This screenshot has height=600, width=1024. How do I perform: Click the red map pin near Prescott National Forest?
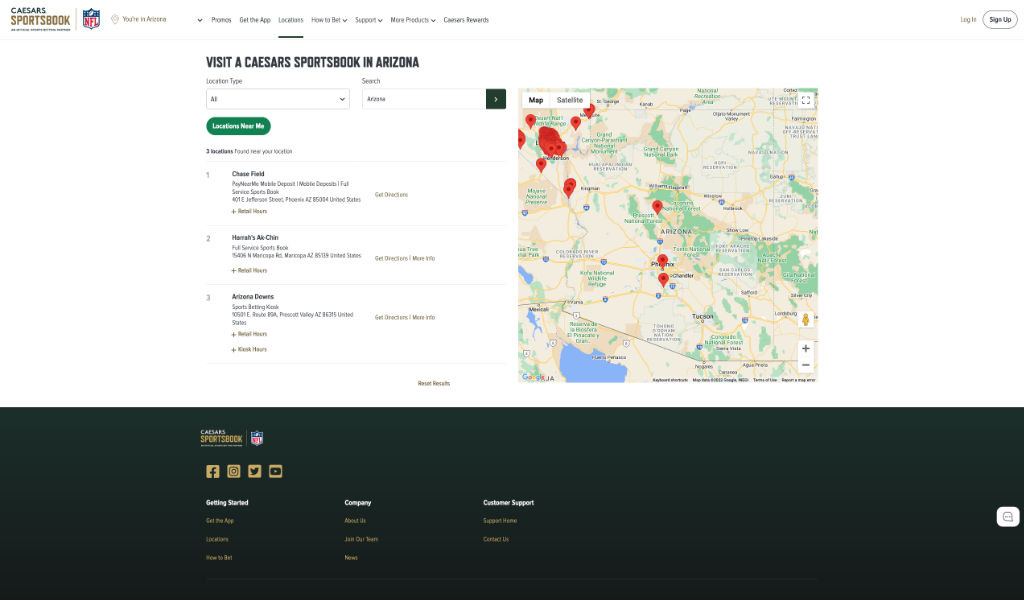pyautogui.click(x=658, y=207)
